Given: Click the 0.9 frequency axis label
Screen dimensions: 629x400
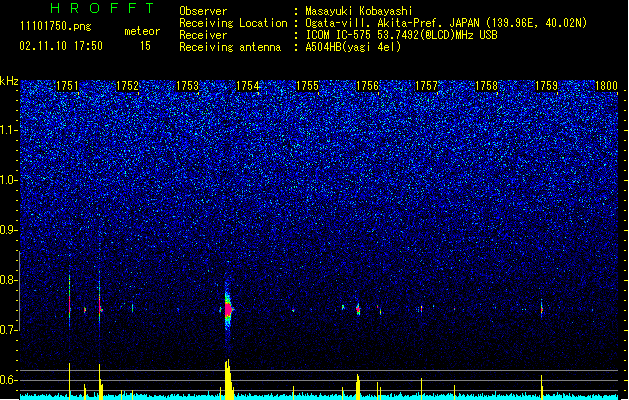Looking at the screenshot, I should click(x=9, y=230).
